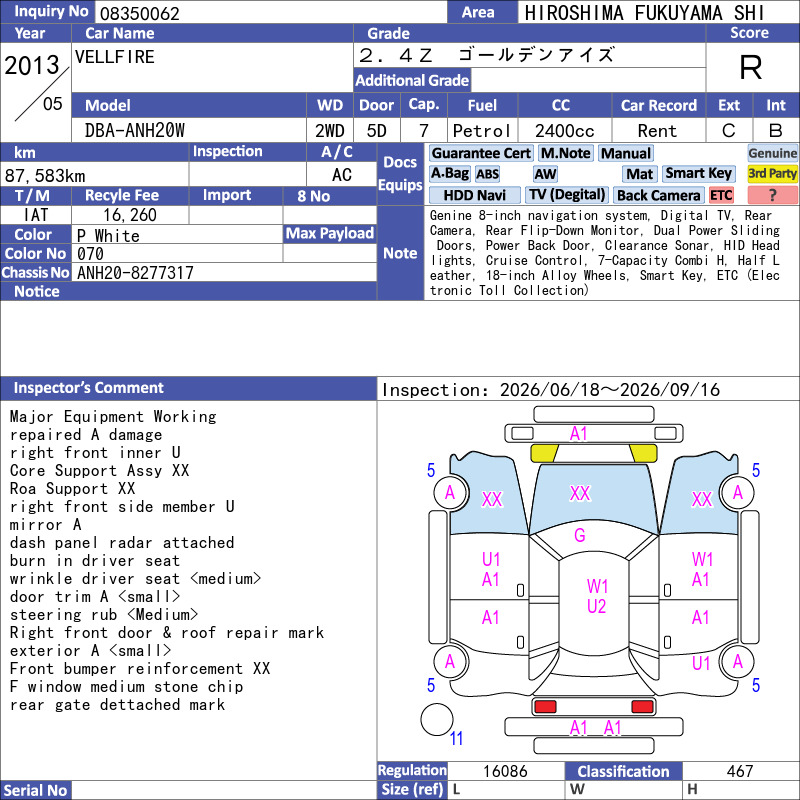Click the Manual document badge
This screenshot has height=800, width=800.
626,153
